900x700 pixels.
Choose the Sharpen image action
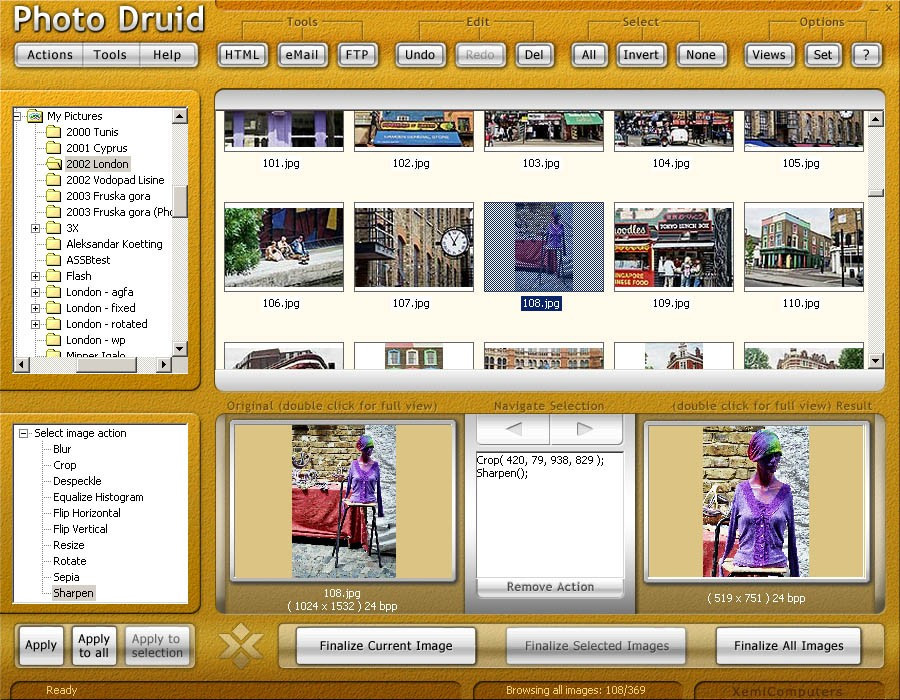(73, 593)
